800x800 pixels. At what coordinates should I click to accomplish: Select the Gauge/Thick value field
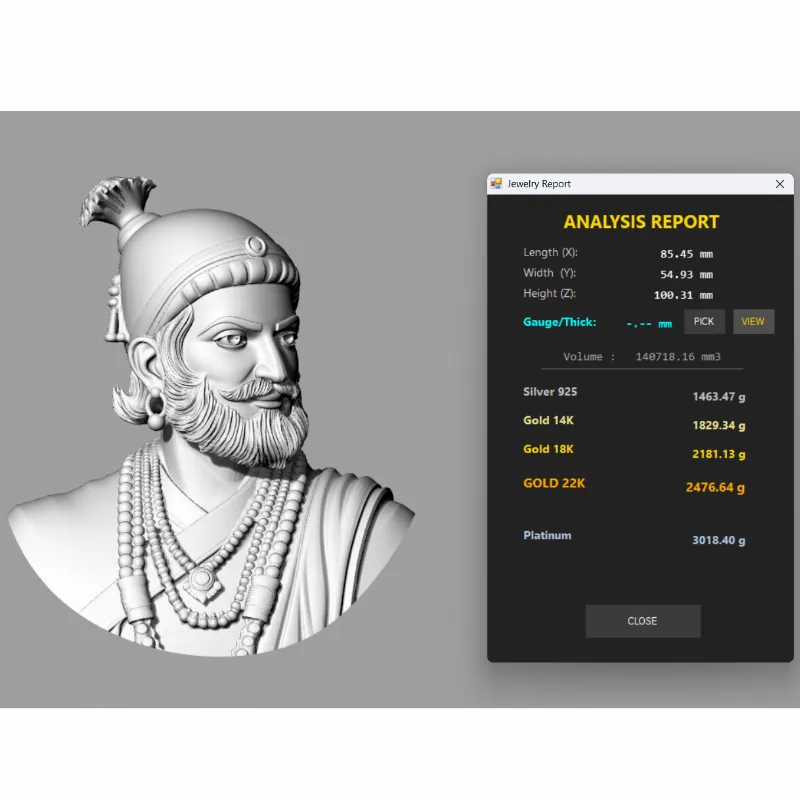pyautogui.click(x=649, y=324)
